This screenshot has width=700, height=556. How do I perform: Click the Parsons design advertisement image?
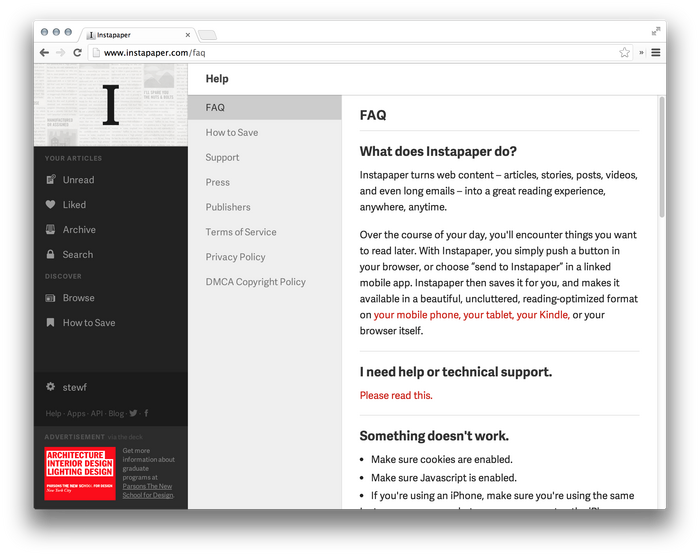click(80, 474)
